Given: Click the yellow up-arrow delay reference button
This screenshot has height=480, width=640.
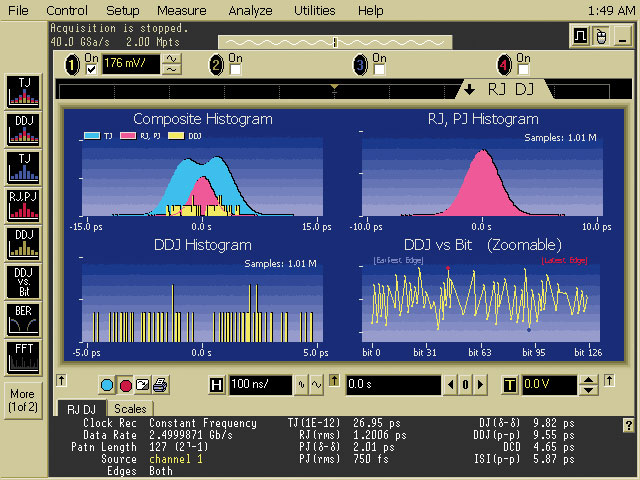Looking at the screenshot, I should [x=334, y=381].
